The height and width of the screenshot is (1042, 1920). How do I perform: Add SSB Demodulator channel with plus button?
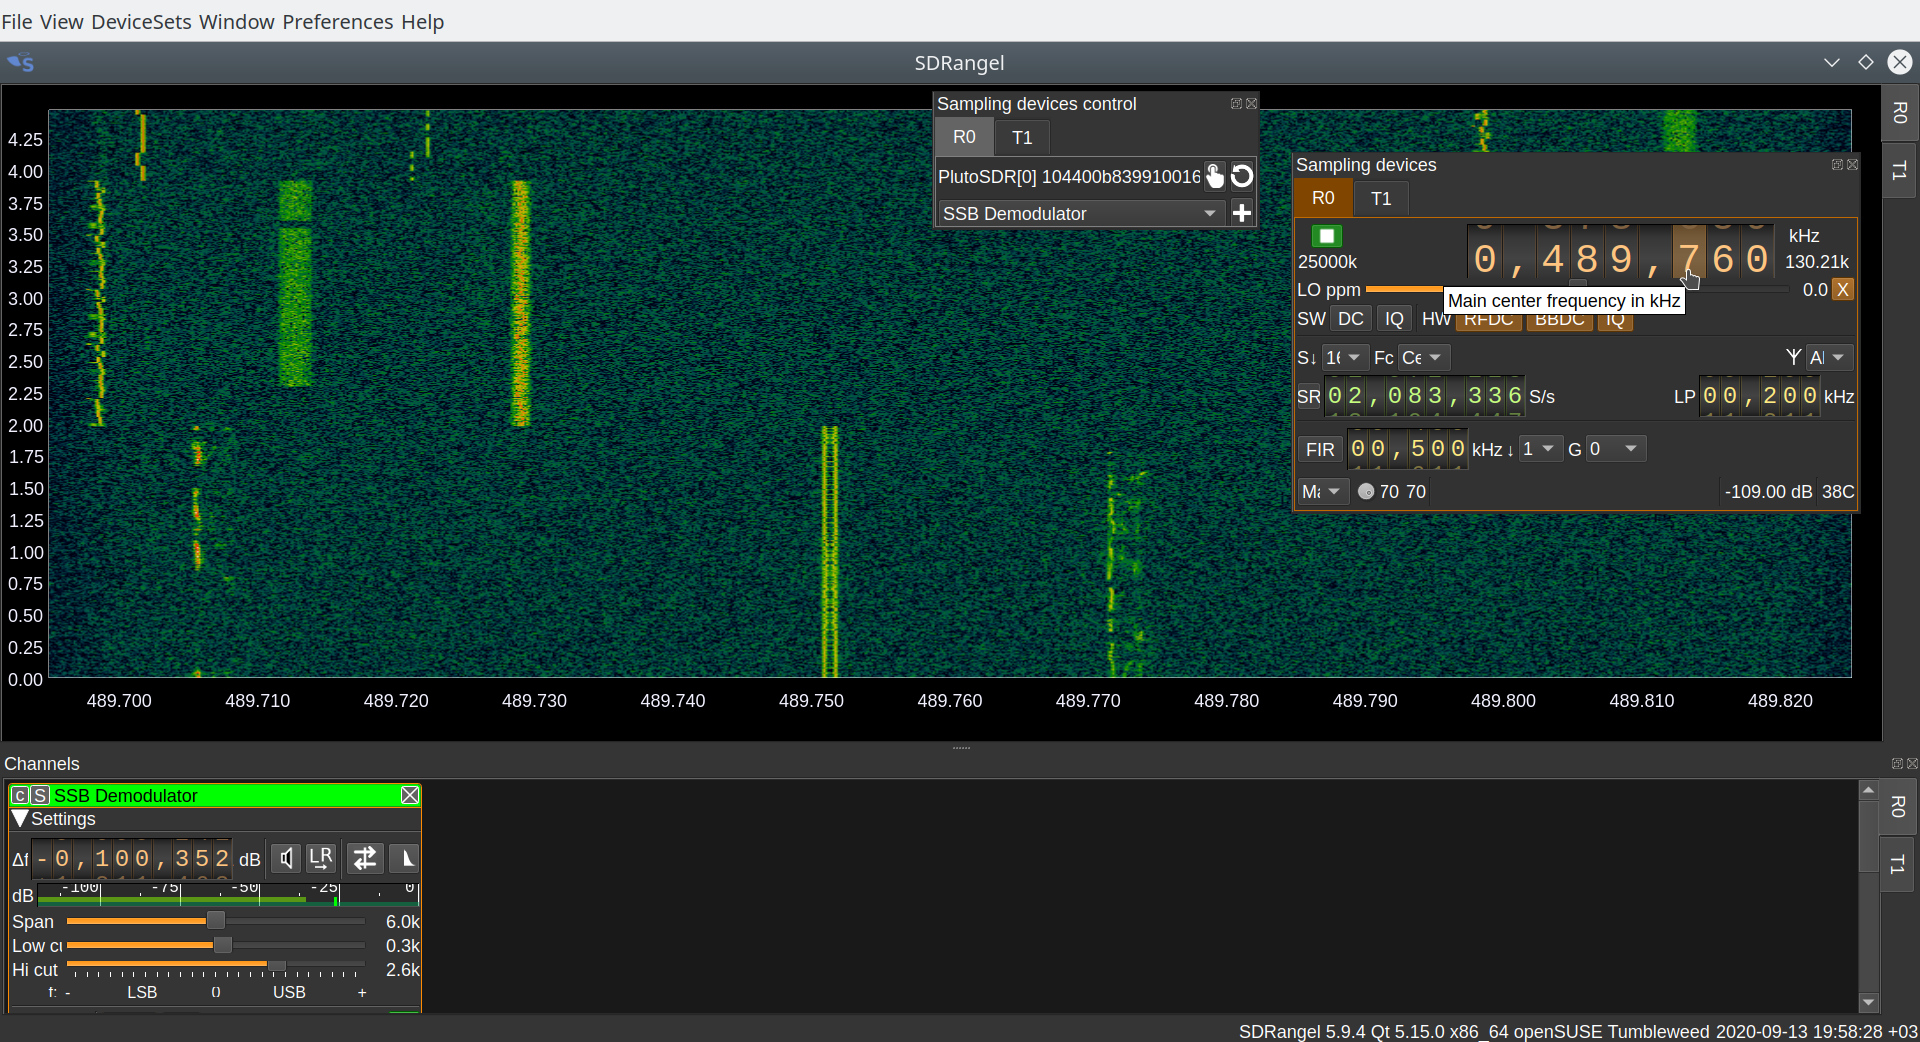click(x=1242, y=213)
